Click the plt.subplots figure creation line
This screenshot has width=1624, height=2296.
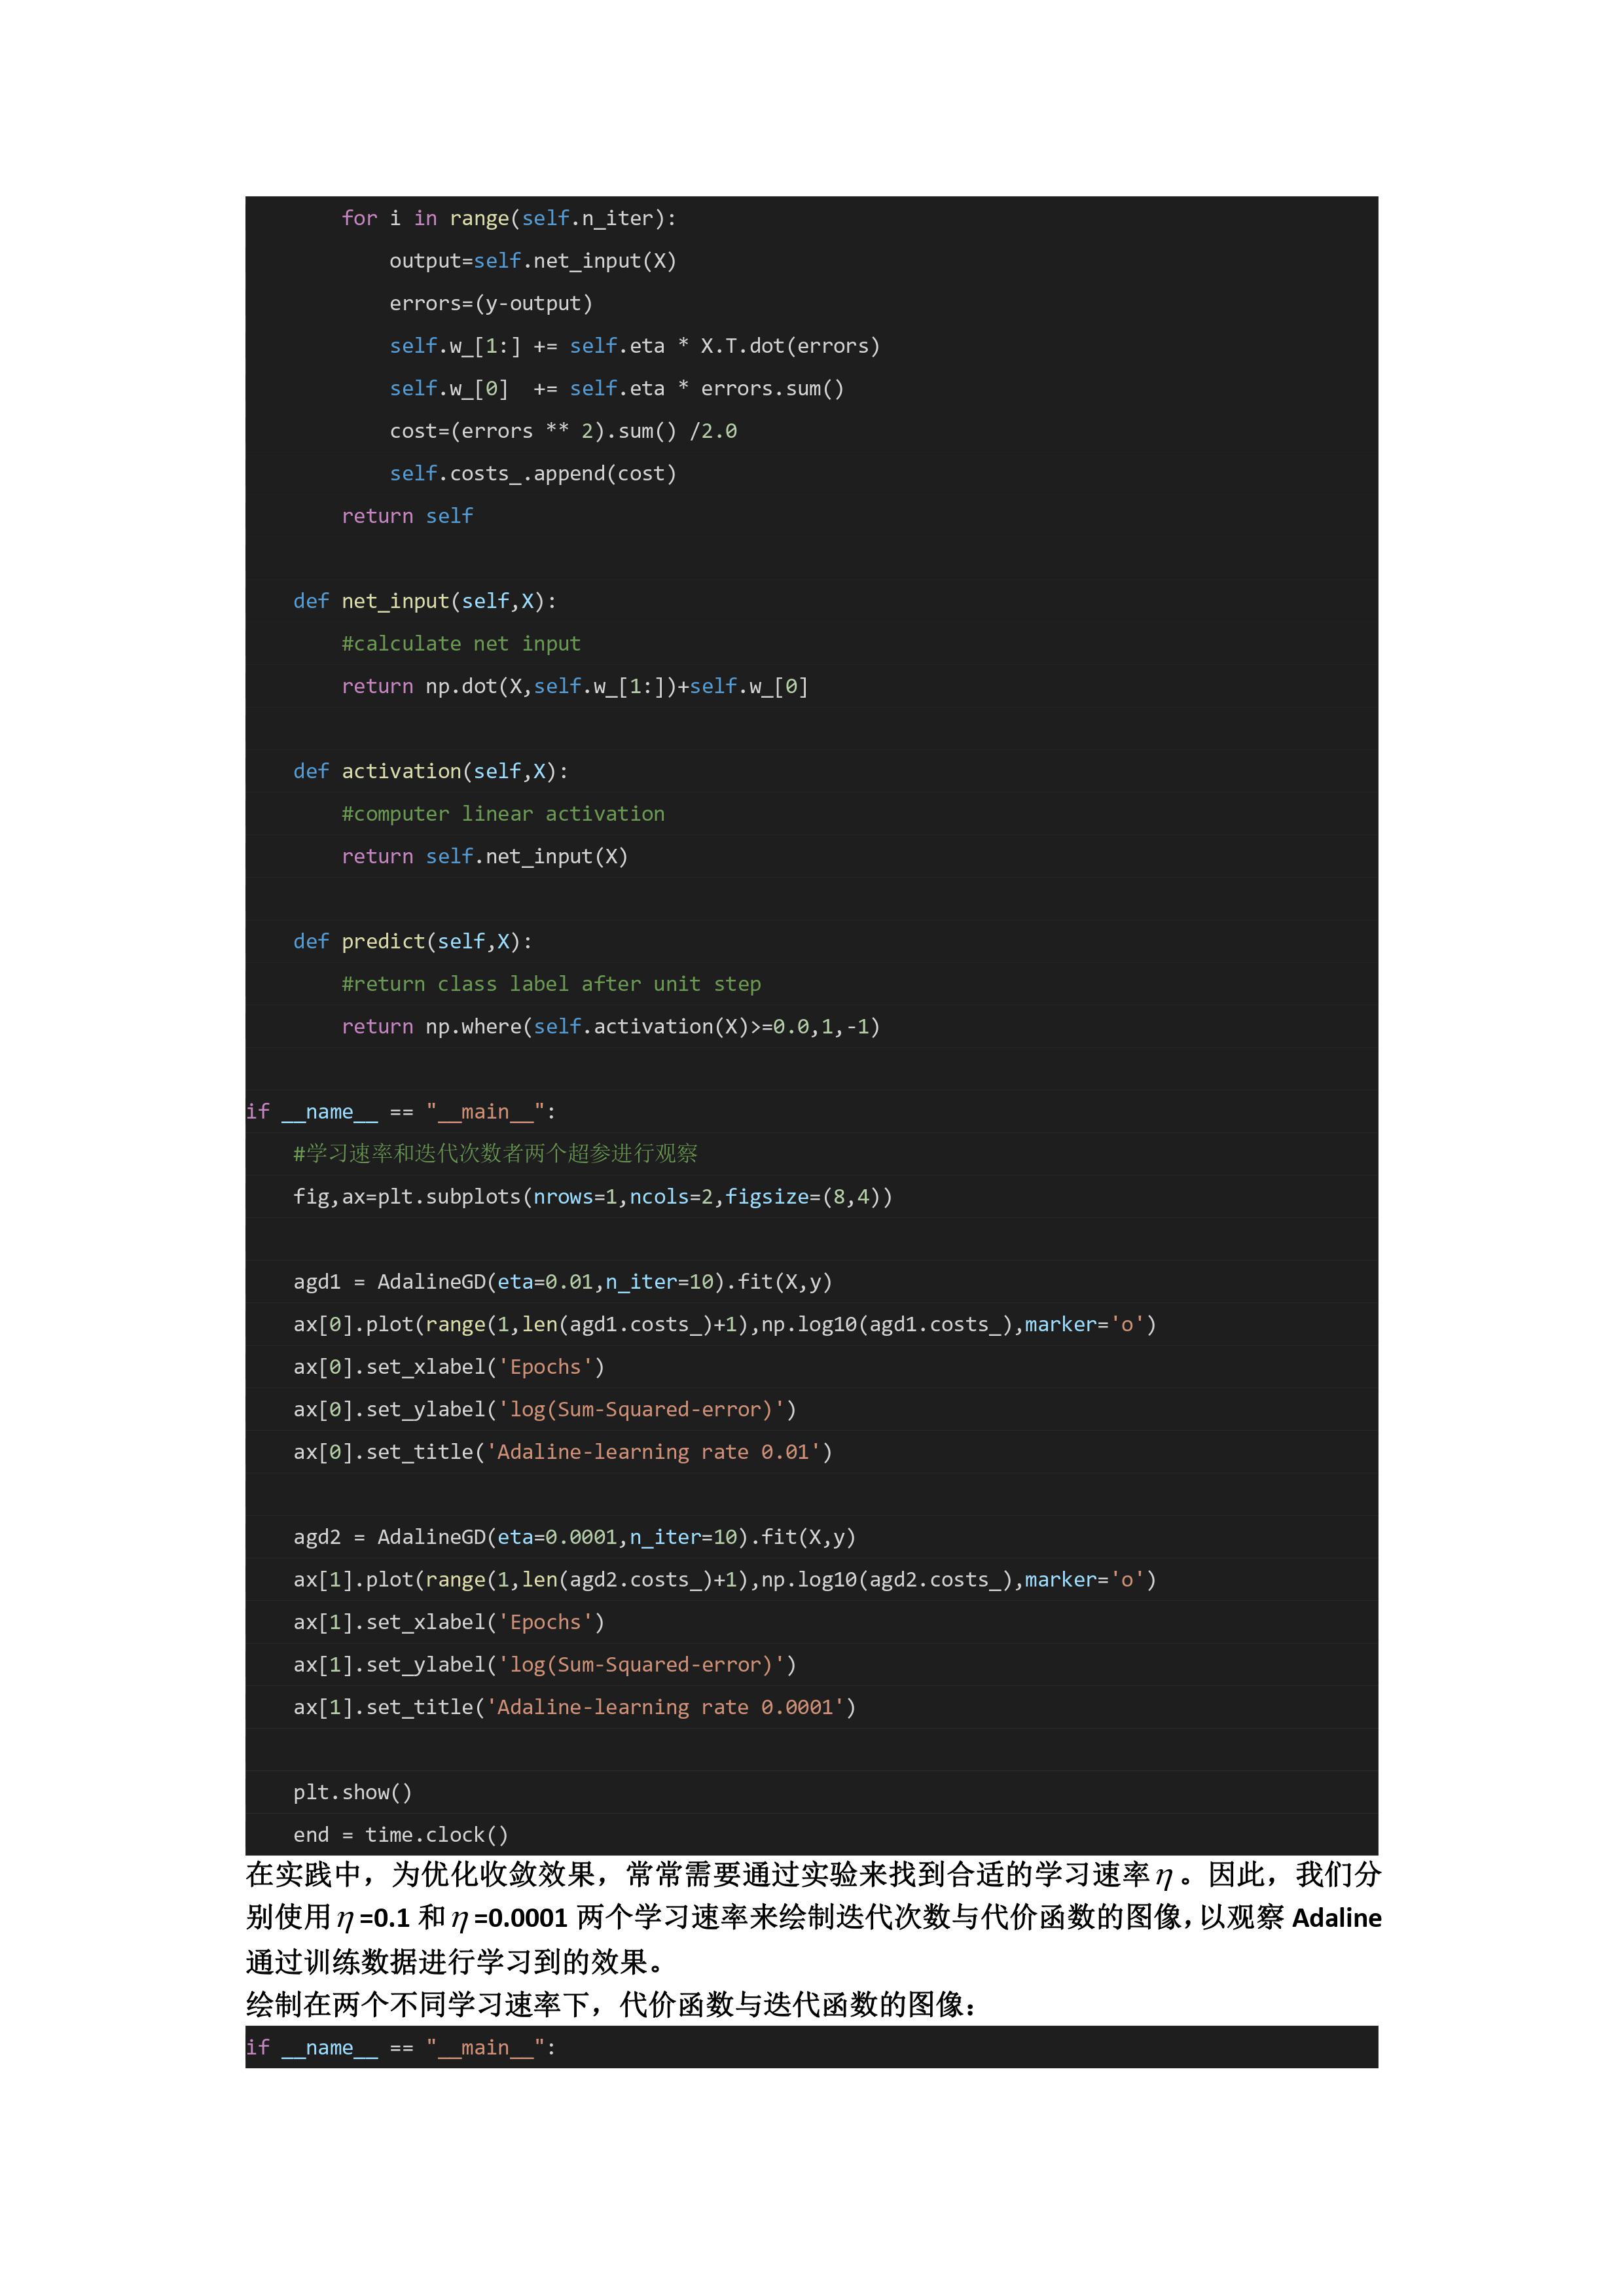pos(592,1197)
